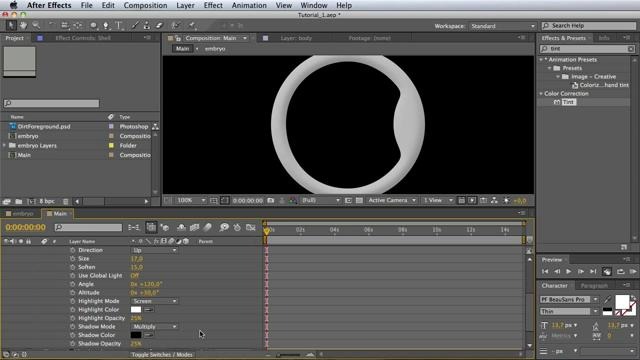Open the 100% magnification dropdown
This screenshot has height=360, width=640.
pyautogui.click(x=191, y=200)
